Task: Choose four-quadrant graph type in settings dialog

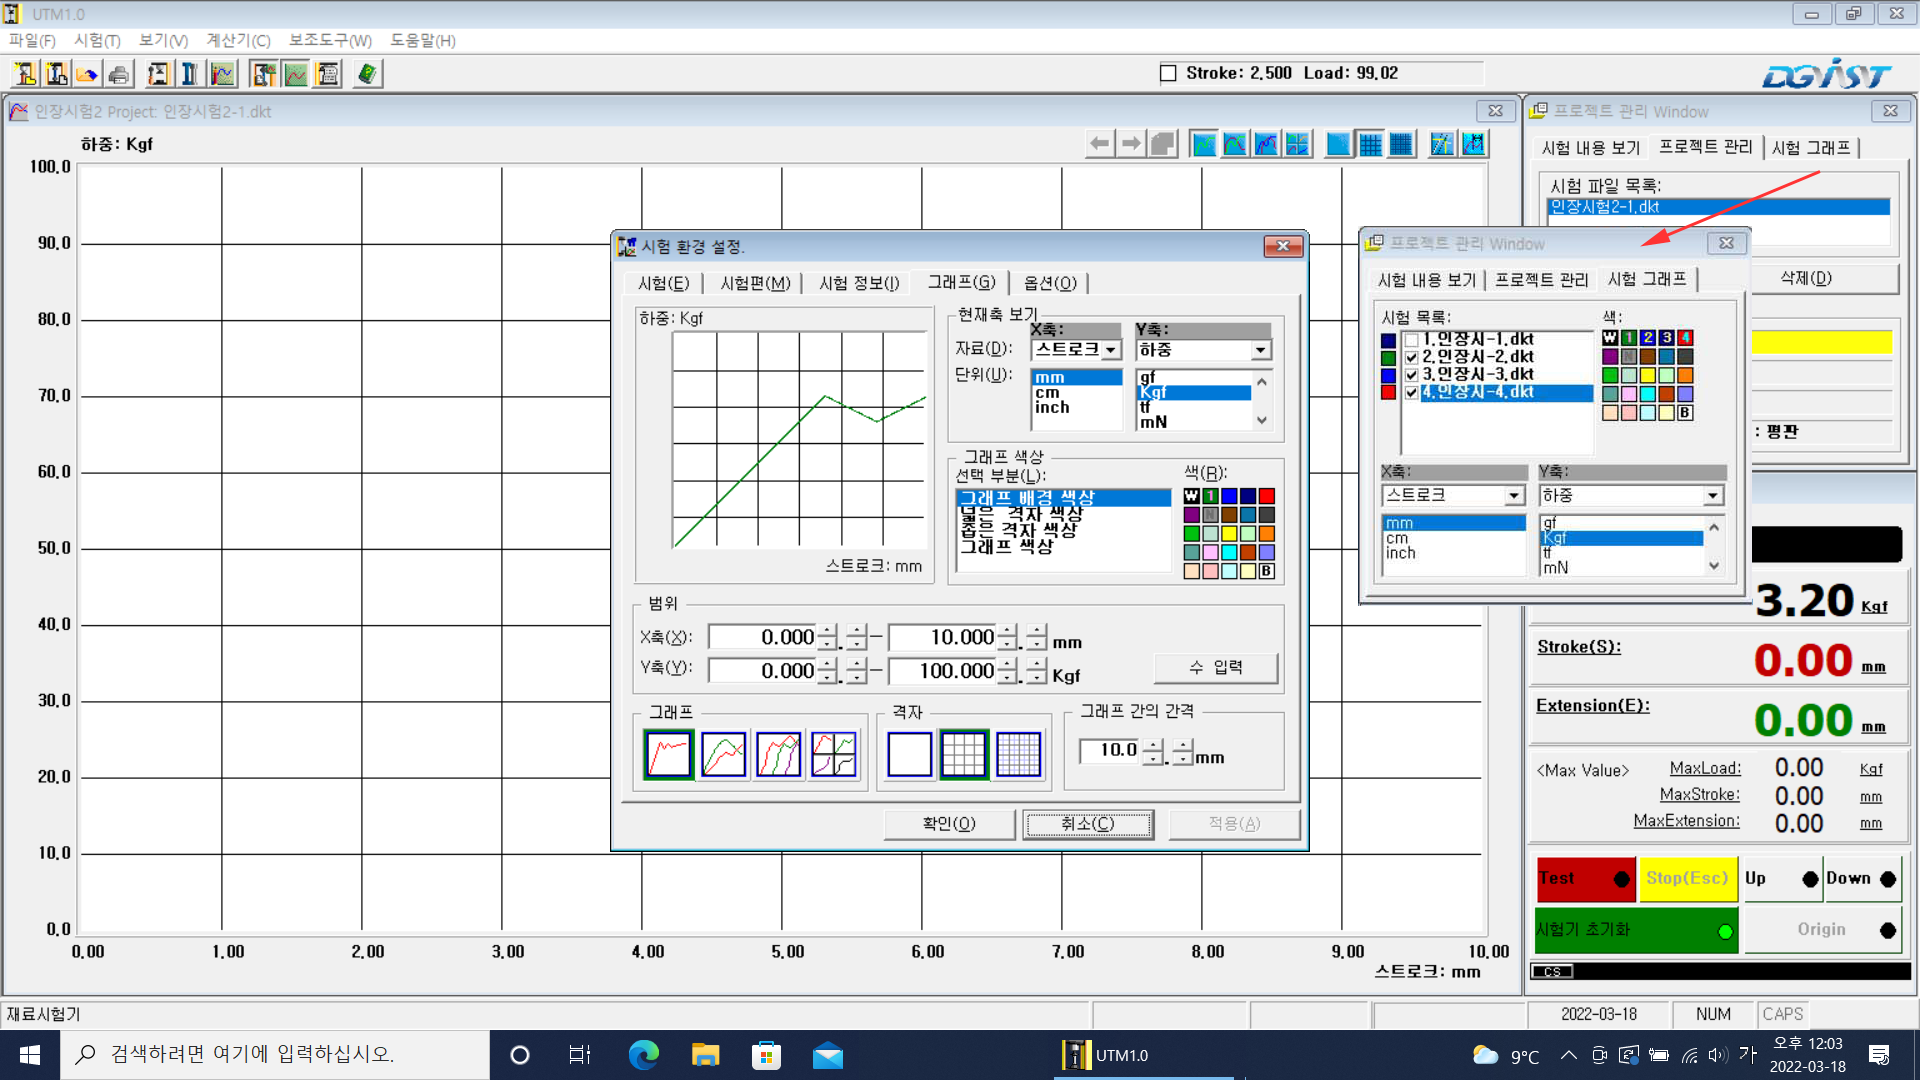Action: [x=834, y=754]
